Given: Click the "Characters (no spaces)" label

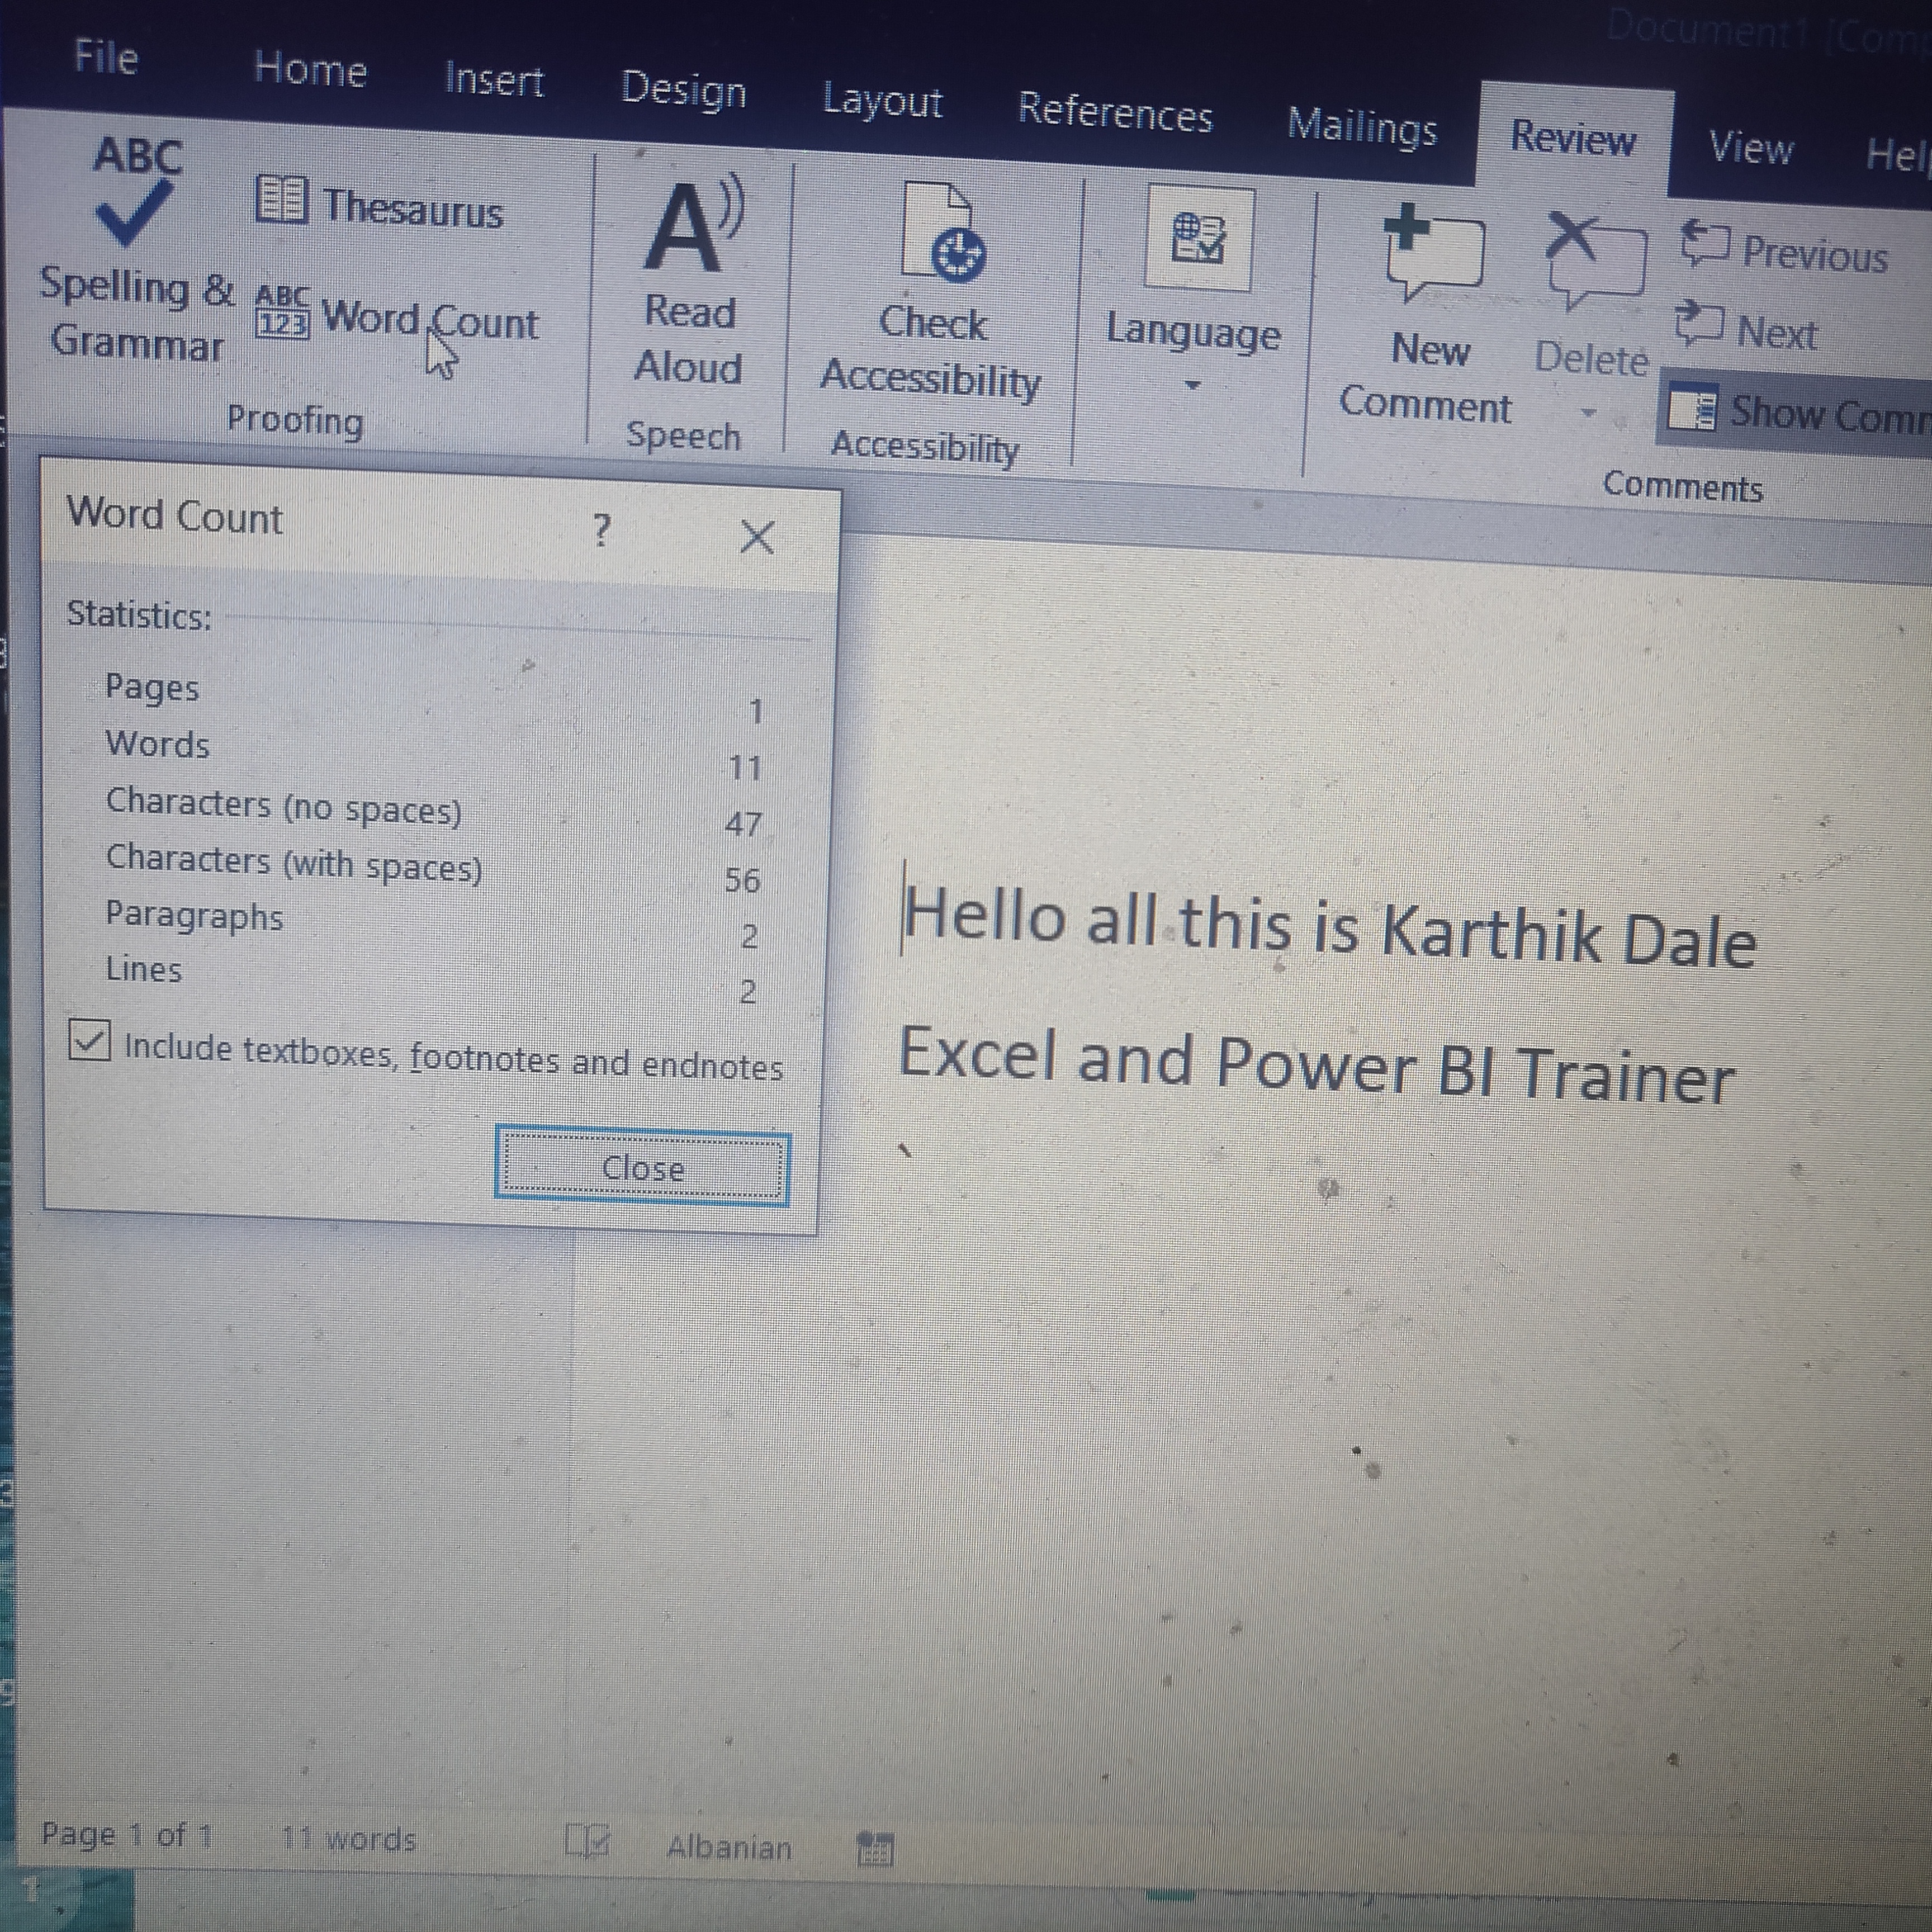Looking at the screenshot, I should [x=284, y=806].
